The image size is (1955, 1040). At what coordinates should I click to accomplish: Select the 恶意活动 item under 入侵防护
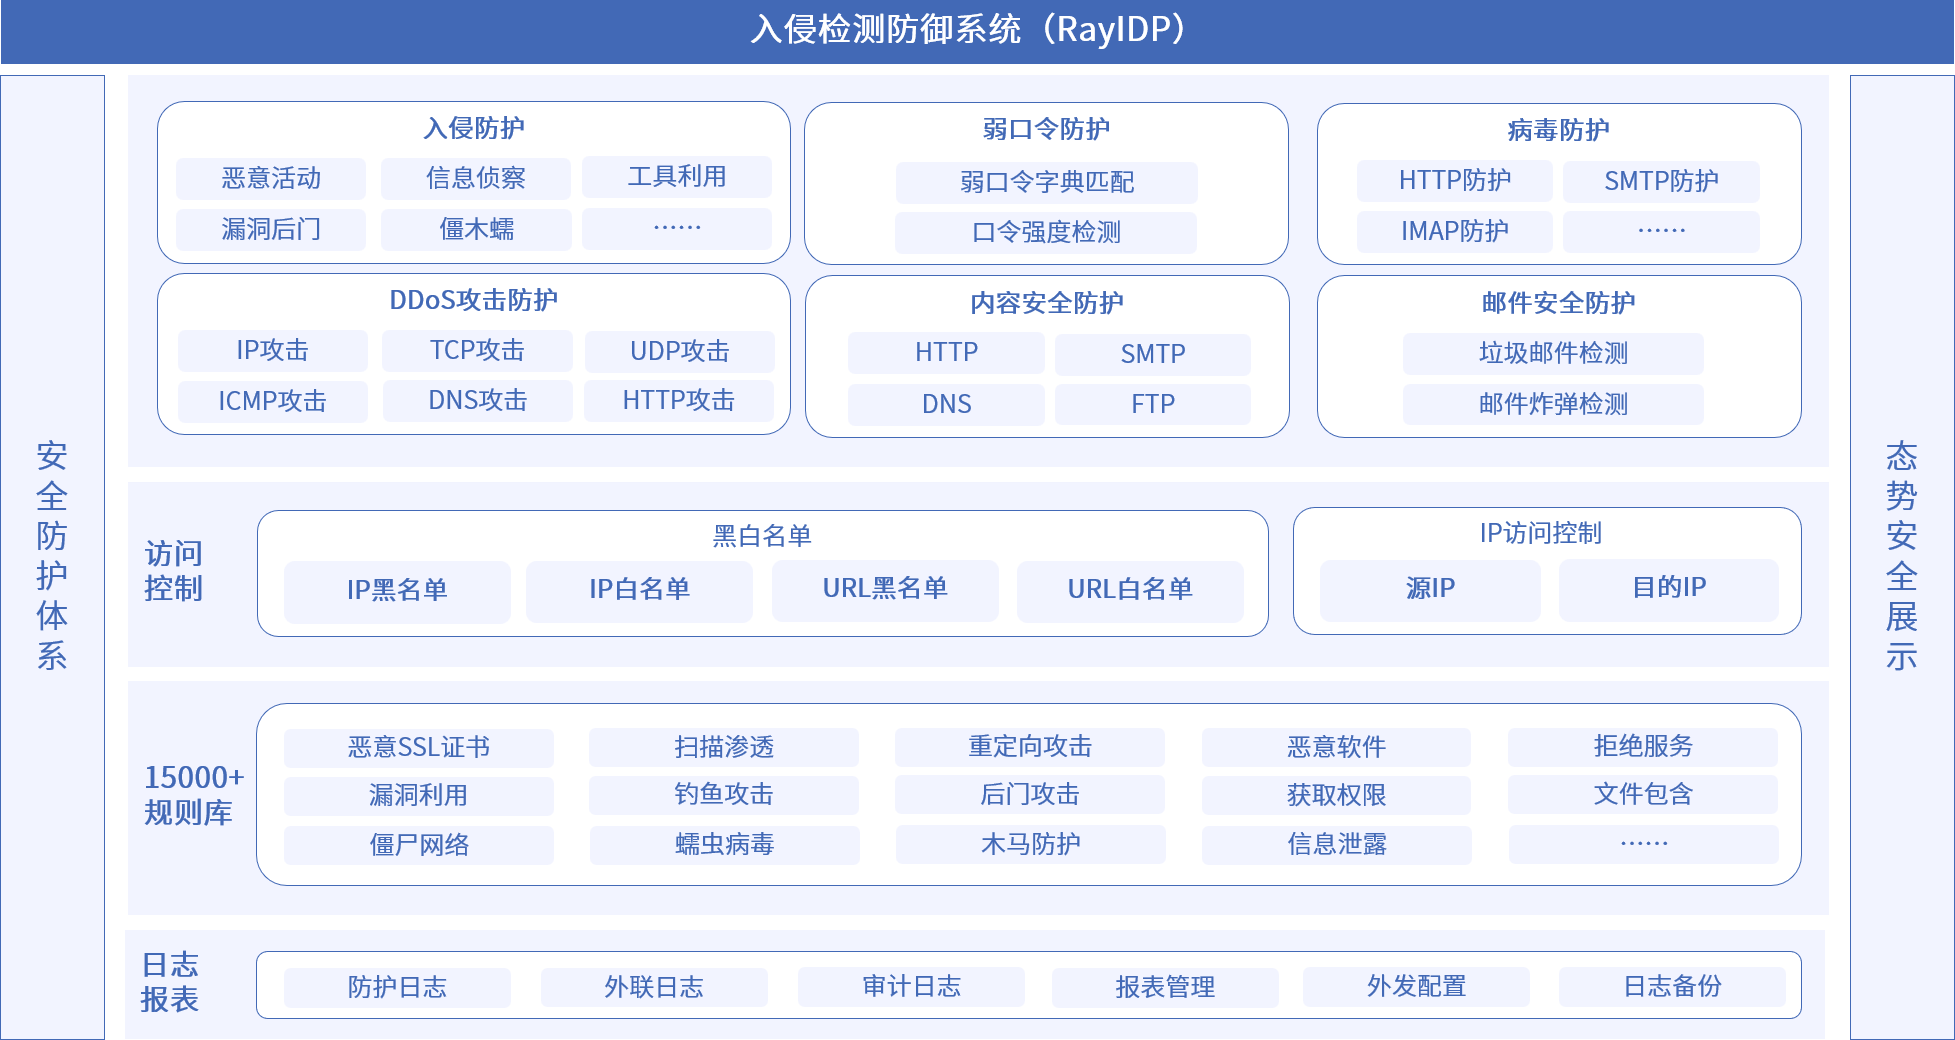click(x=270, y=178)
